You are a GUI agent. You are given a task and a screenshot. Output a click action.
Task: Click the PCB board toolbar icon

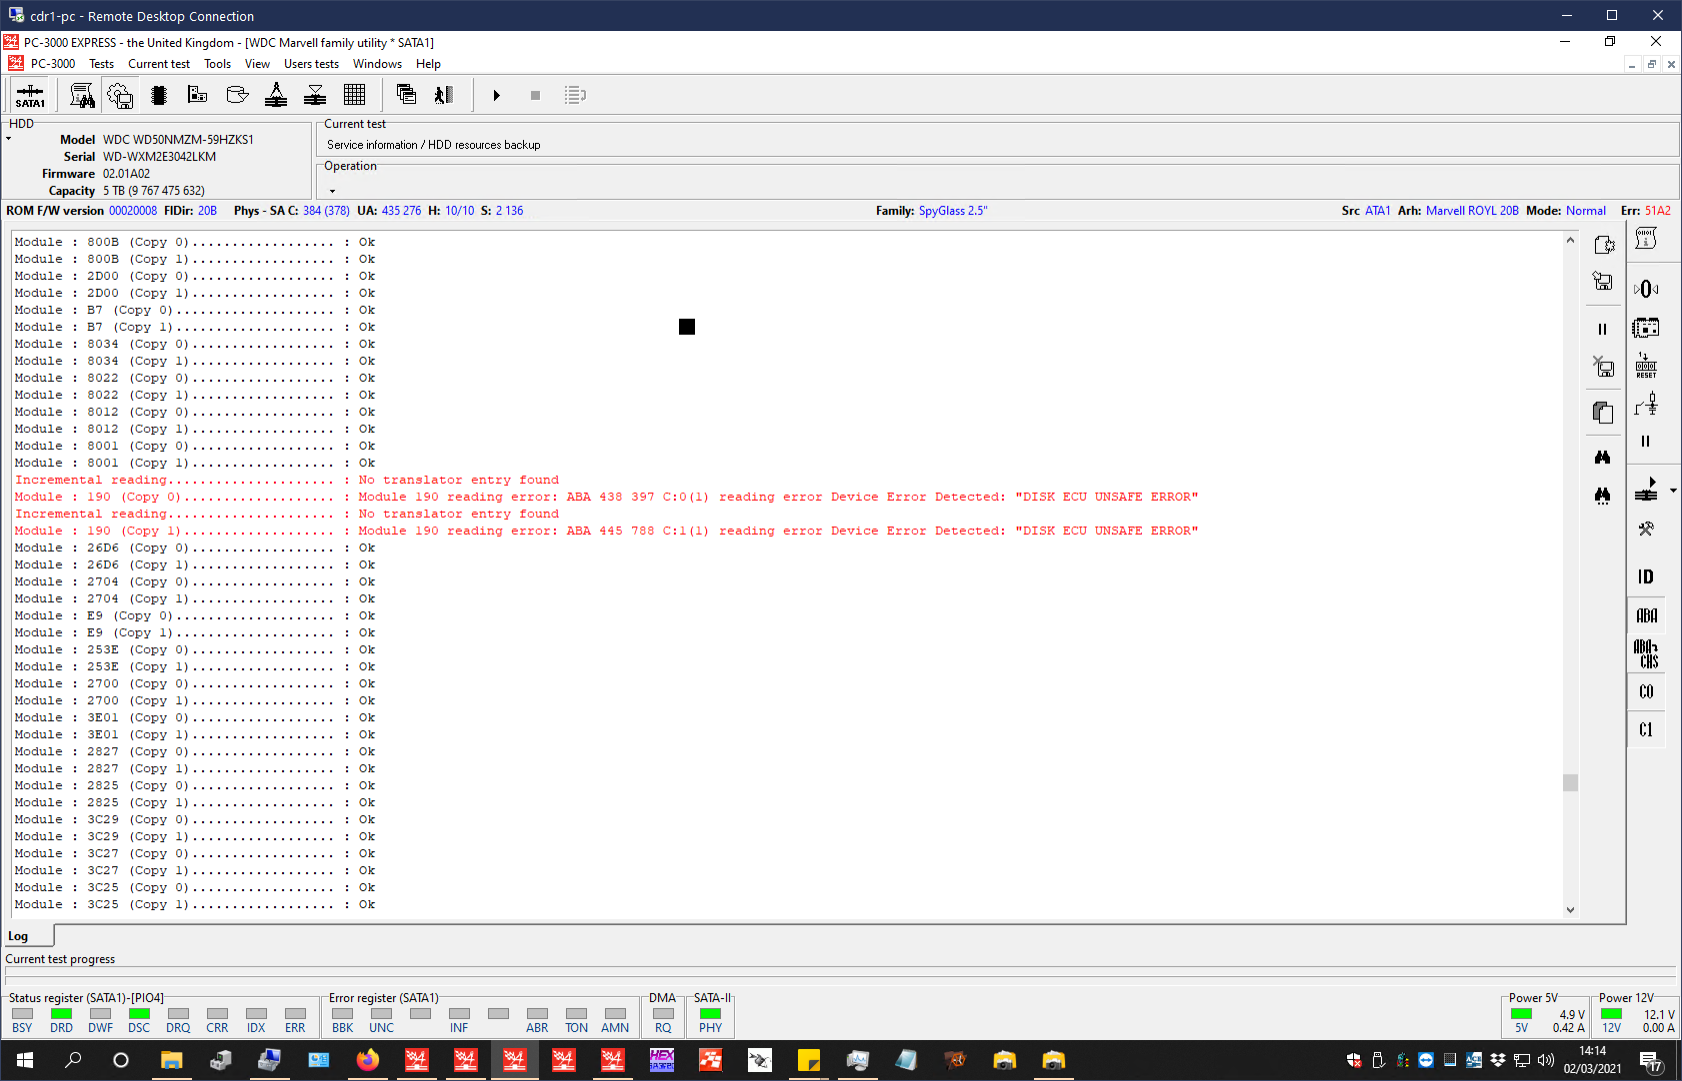coord(197,95)
